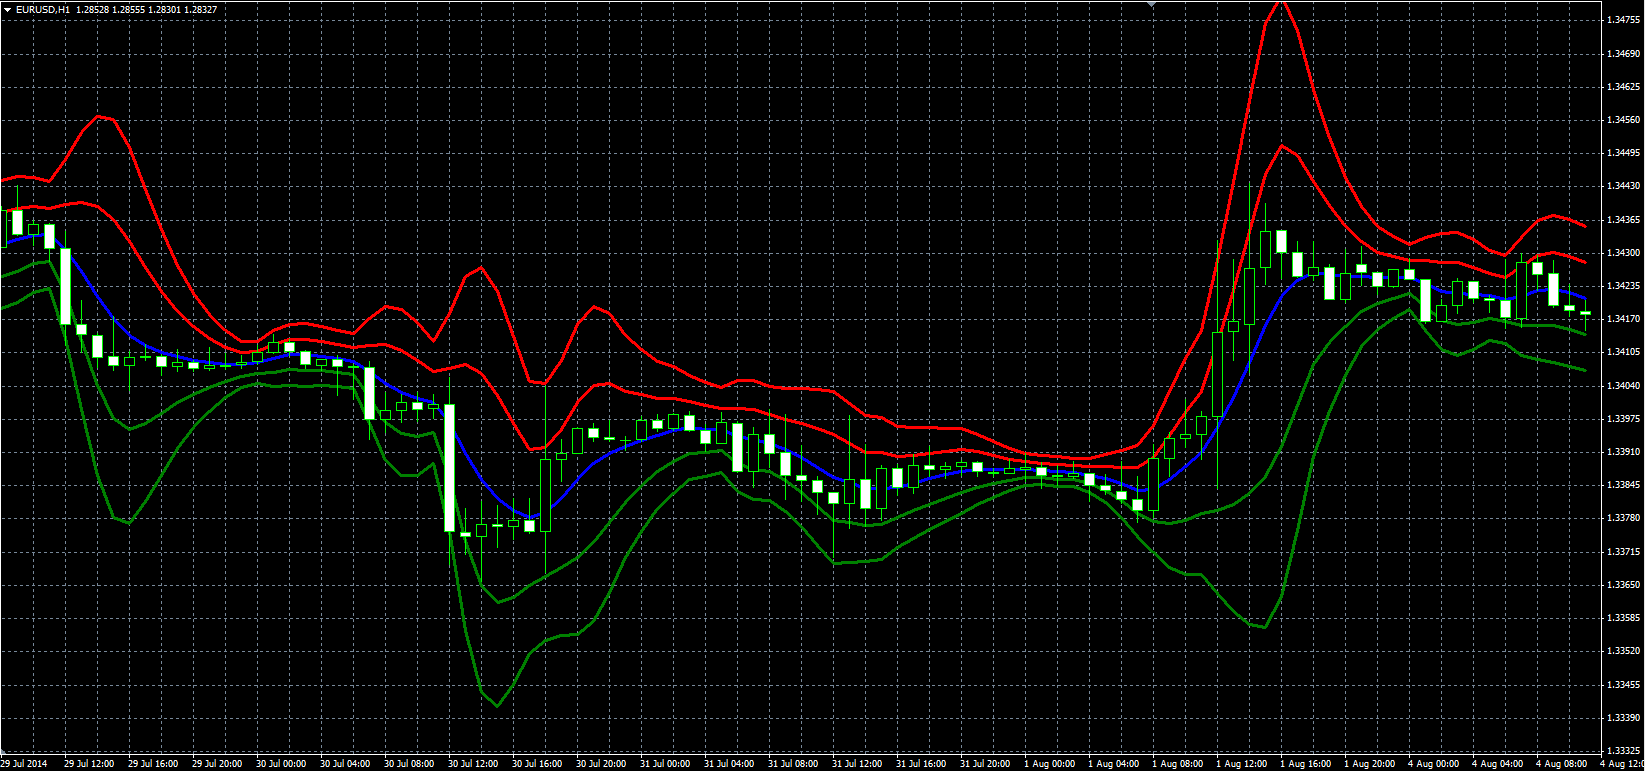This screenshot has width=1646, height=771.
Task: Click the 1.33390 price axis label
Action: [x=1624, y=718]
